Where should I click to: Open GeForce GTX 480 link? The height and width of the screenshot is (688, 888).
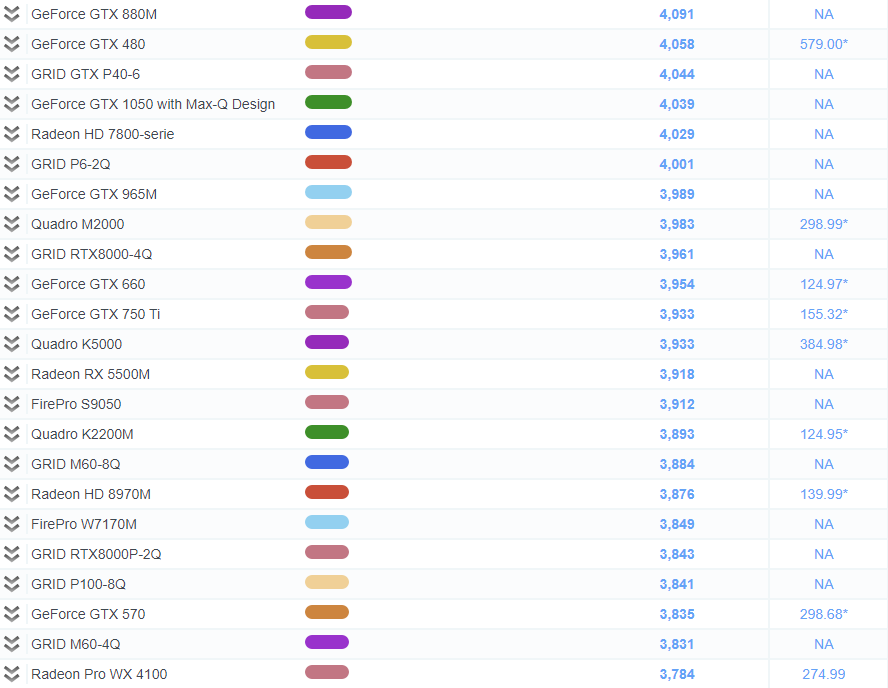[88, 44]
